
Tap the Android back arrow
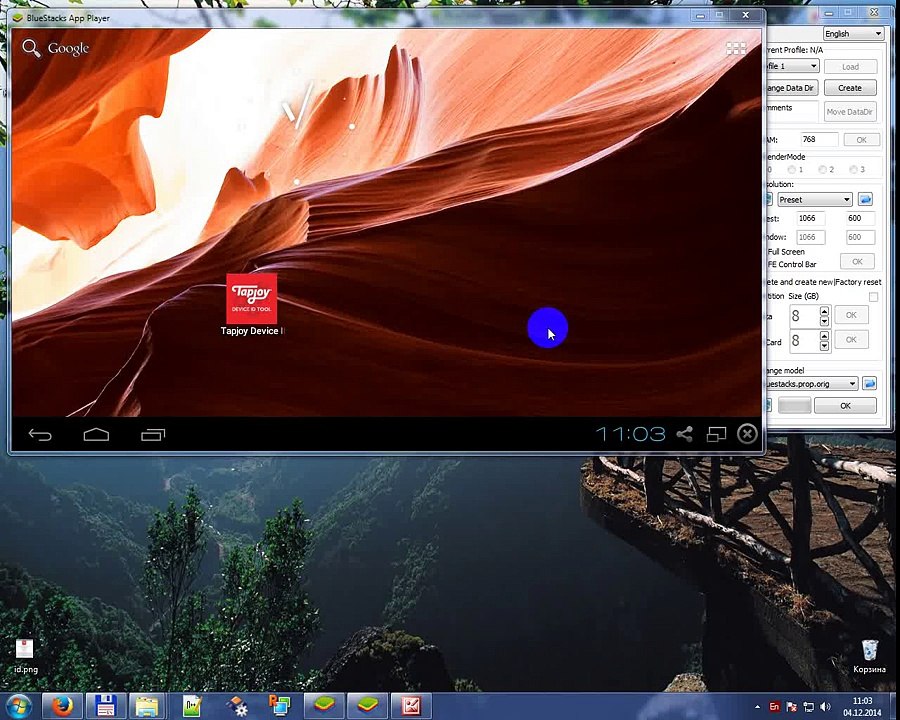40,435
